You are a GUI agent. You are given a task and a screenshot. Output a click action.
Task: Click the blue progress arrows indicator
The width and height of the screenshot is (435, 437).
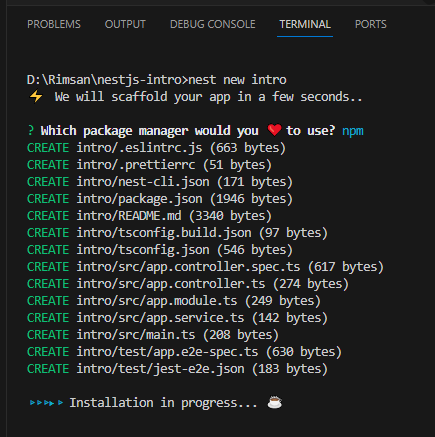[46, 403]
